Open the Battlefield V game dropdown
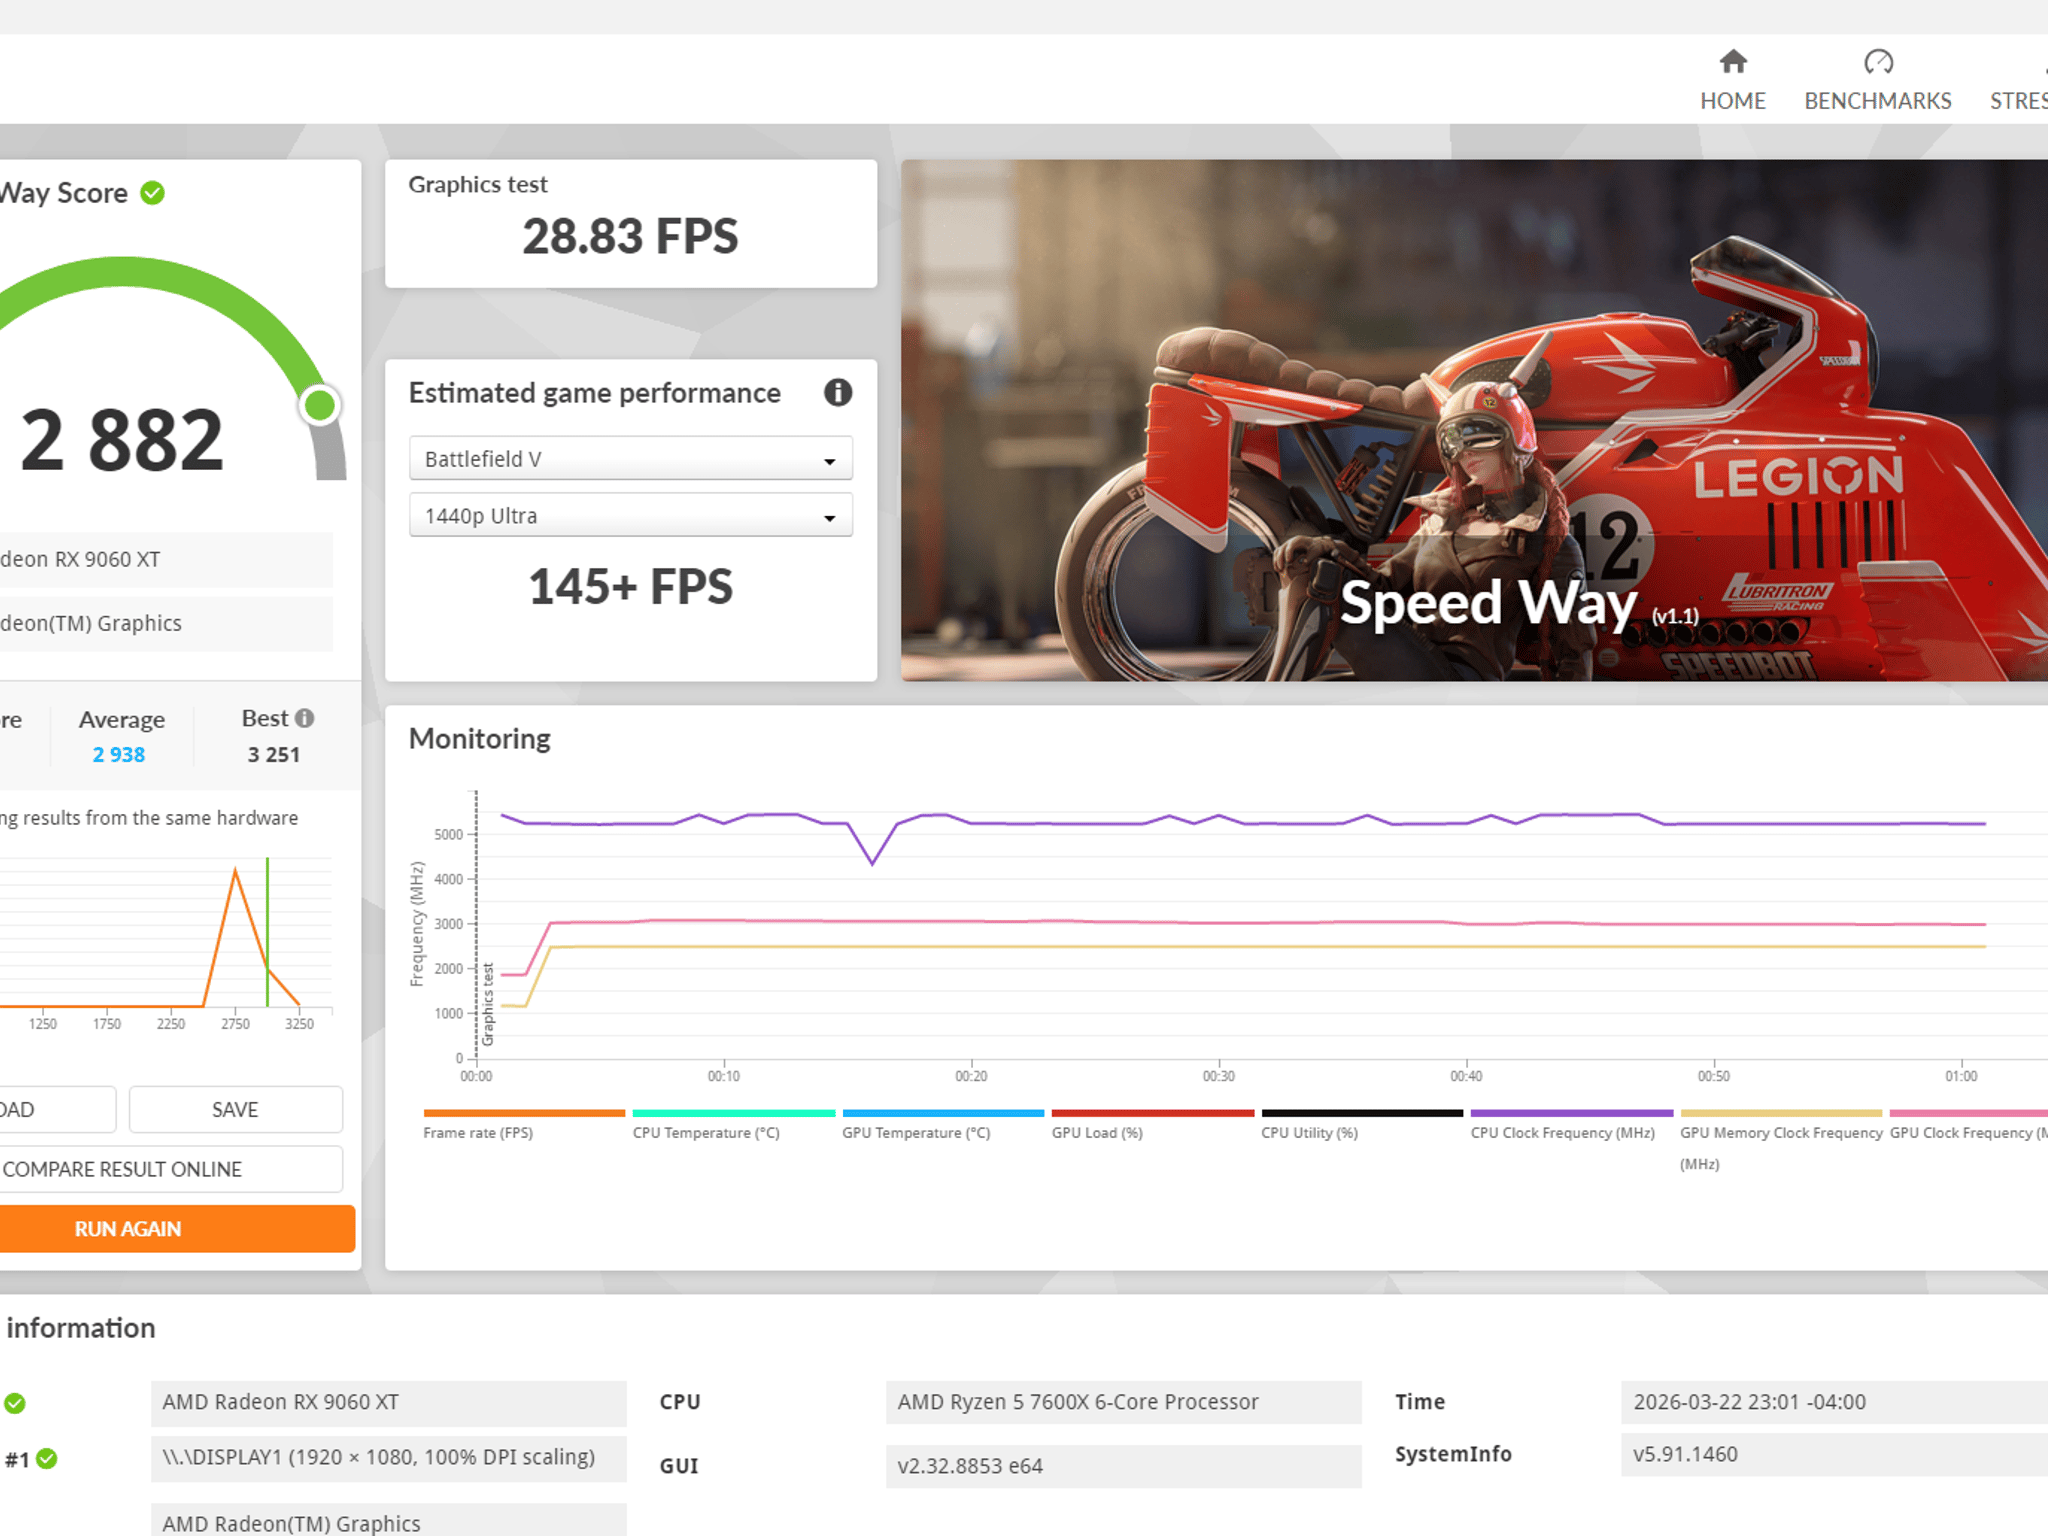The image size is (2048, 1536). click(631, 459)
